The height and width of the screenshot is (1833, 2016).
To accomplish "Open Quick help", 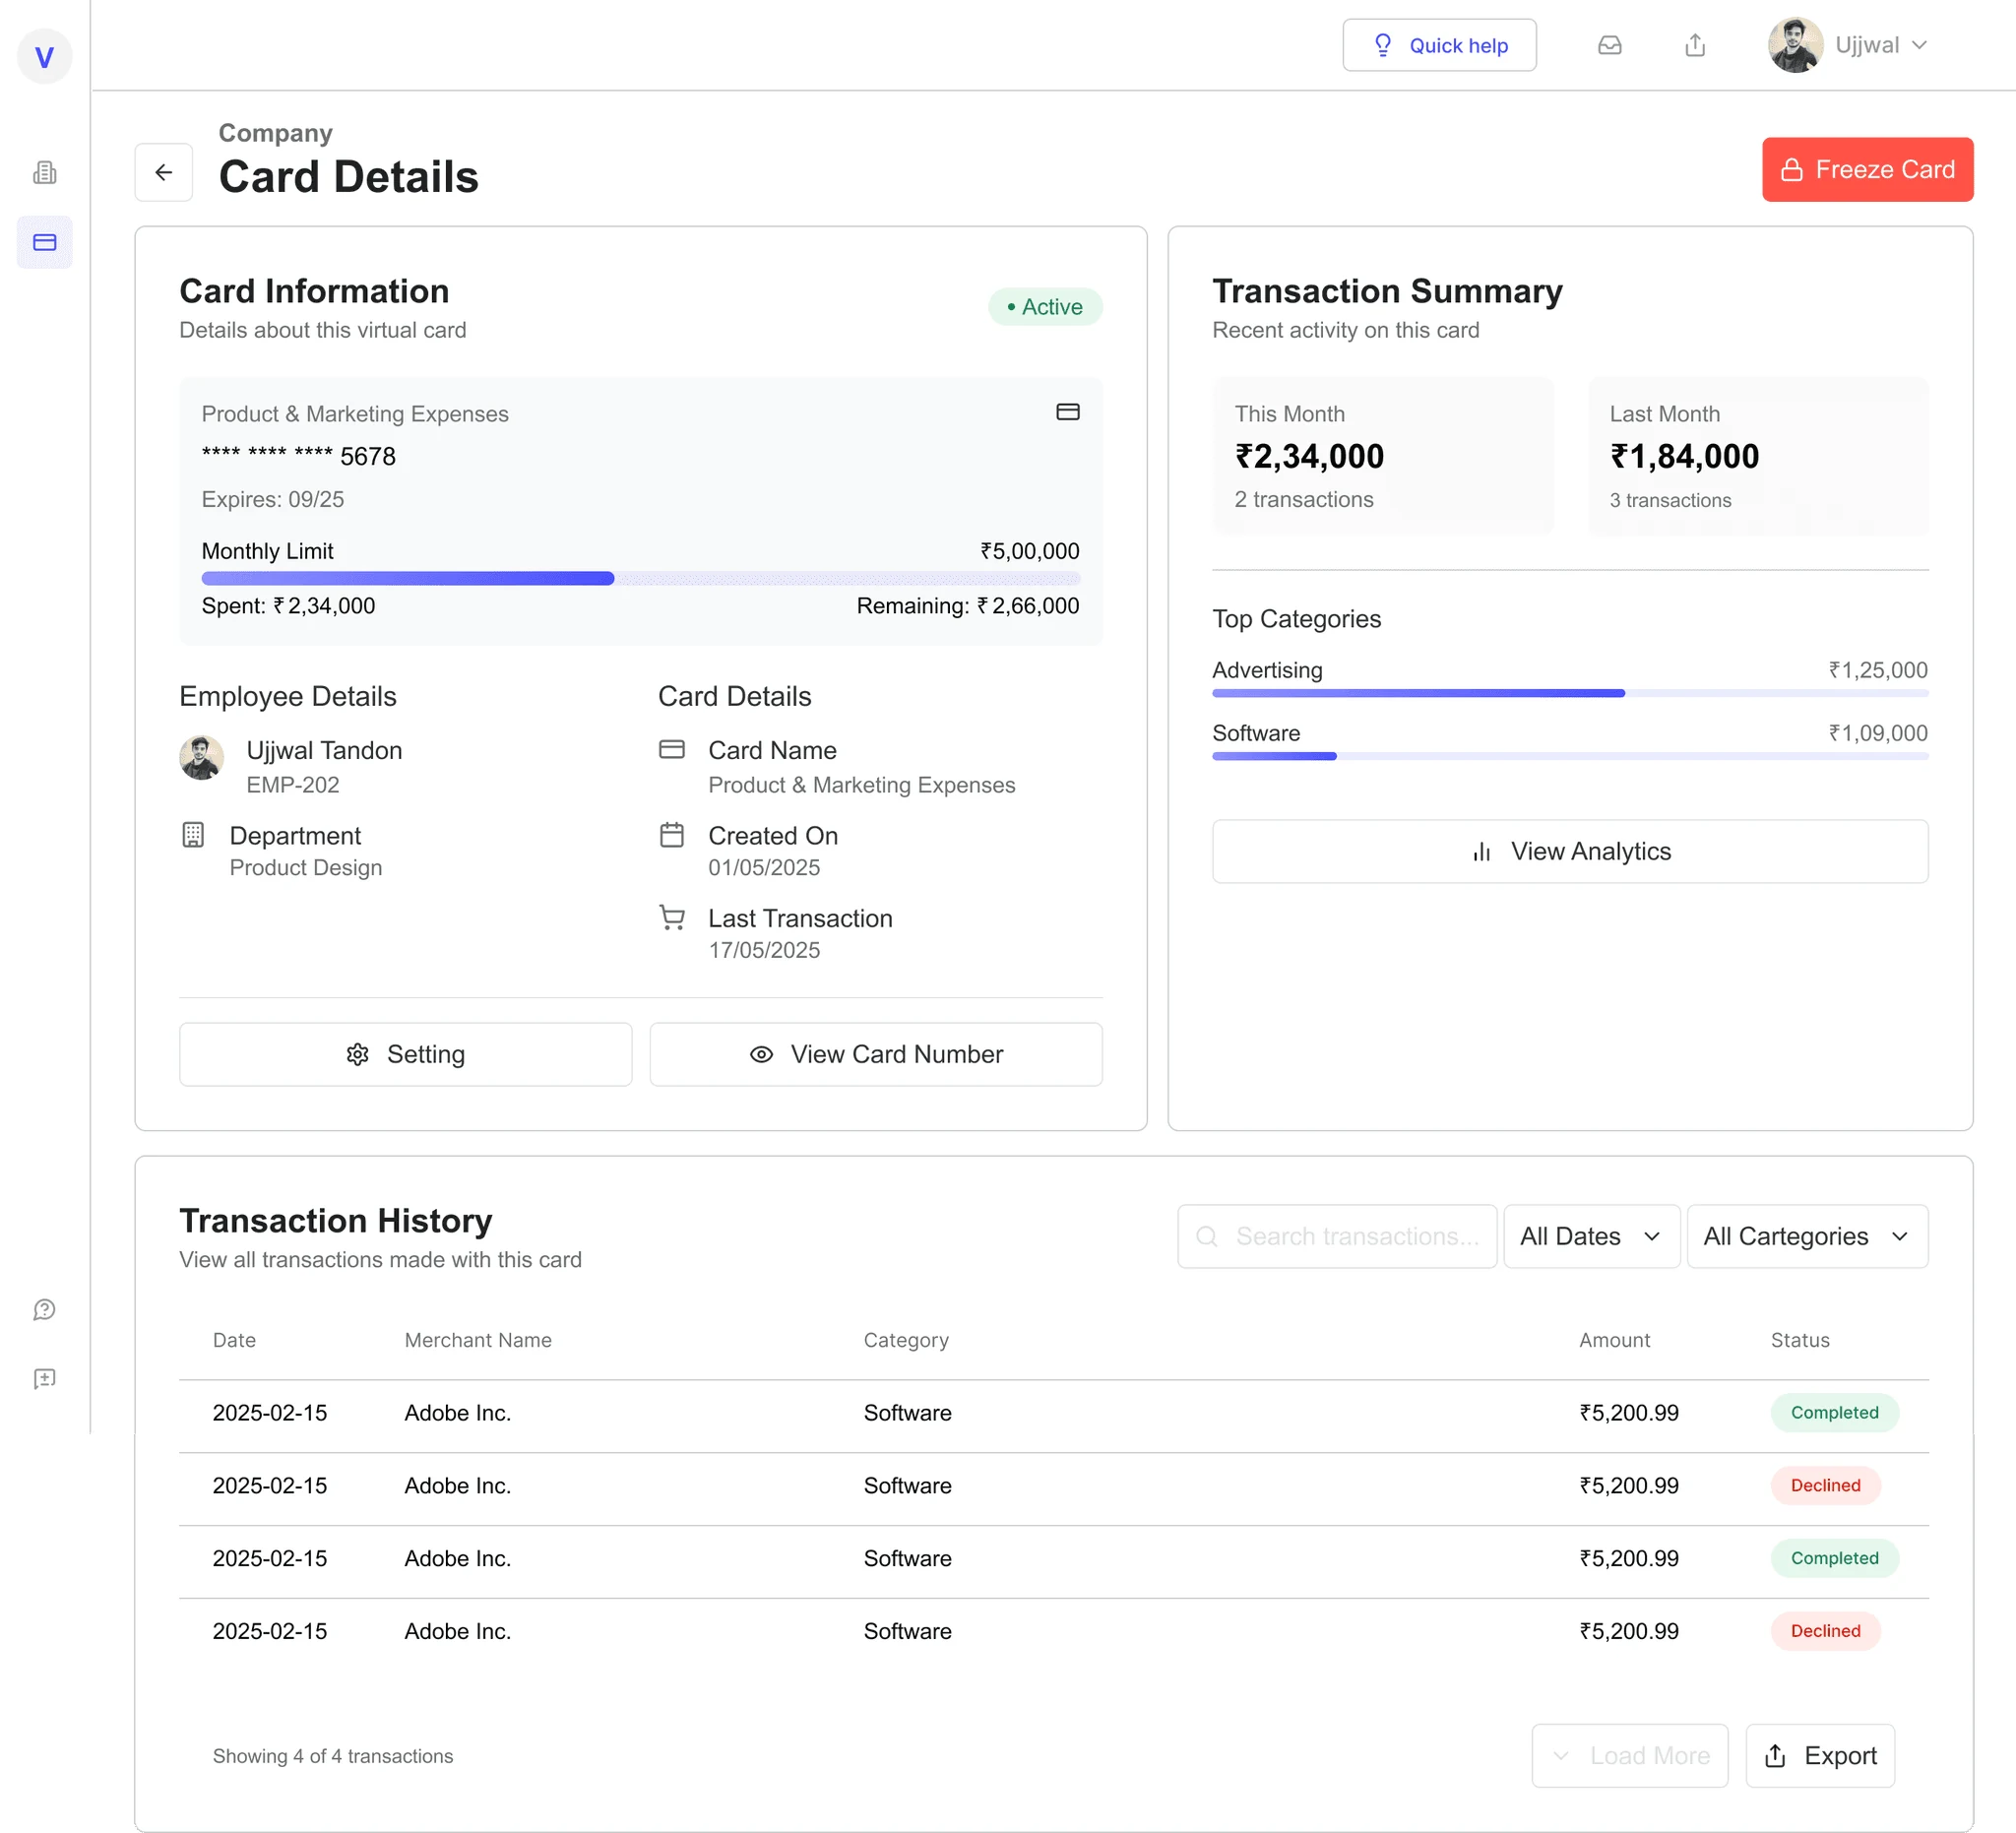I will [x=1439, y=45].
